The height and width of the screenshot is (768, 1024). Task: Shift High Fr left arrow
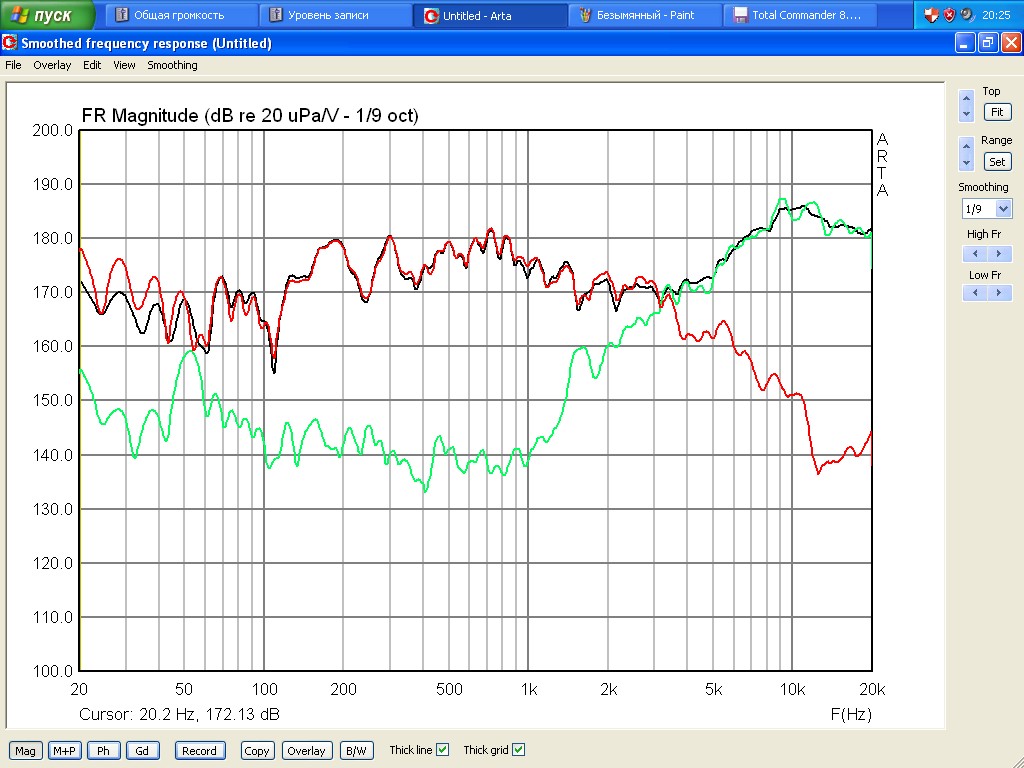click(x=975, y=253)
